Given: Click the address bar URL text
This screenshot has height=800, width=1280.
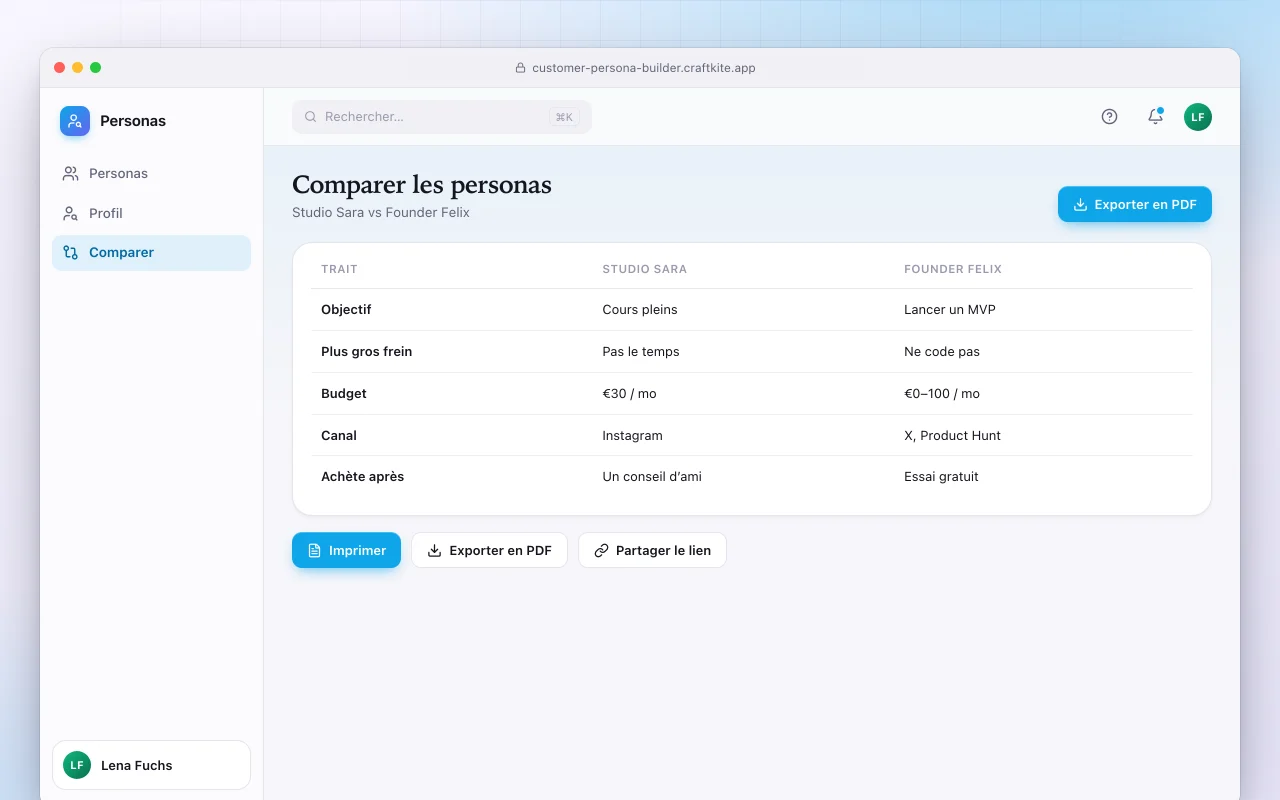Looking at the screenshot, I should click(x=644, y=68).
